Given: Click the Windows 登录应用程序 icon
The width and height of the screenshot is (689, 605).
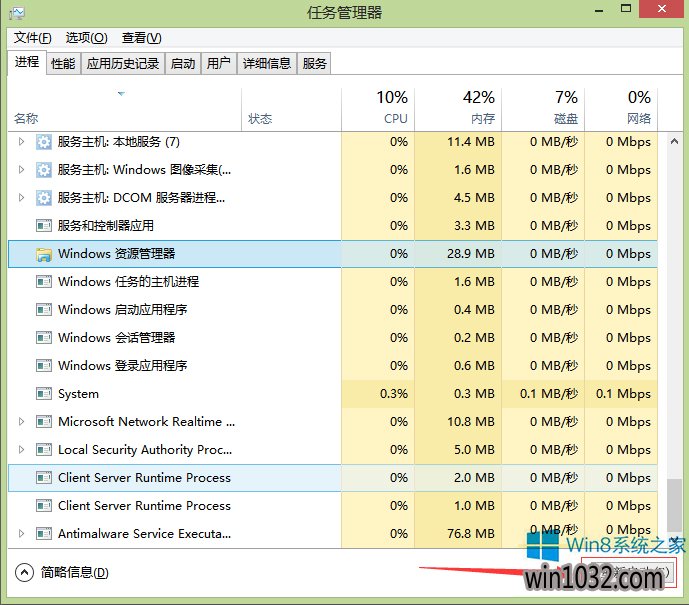Looking at the screenshot, I should 44,366.
